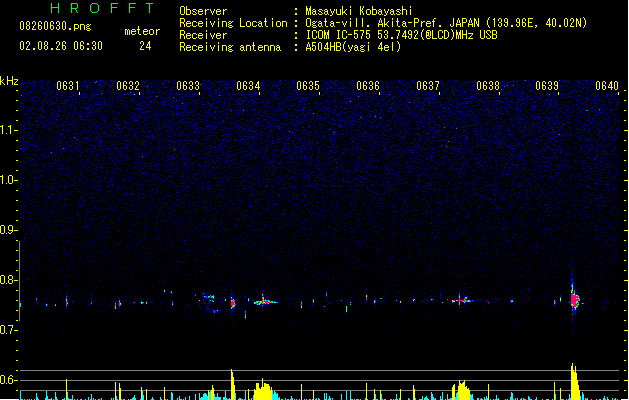Image resolution: width=629 pixels, height=400 pixels.
Task: Click the 0.8 frequency axis label
Action: tap(8, 280)
